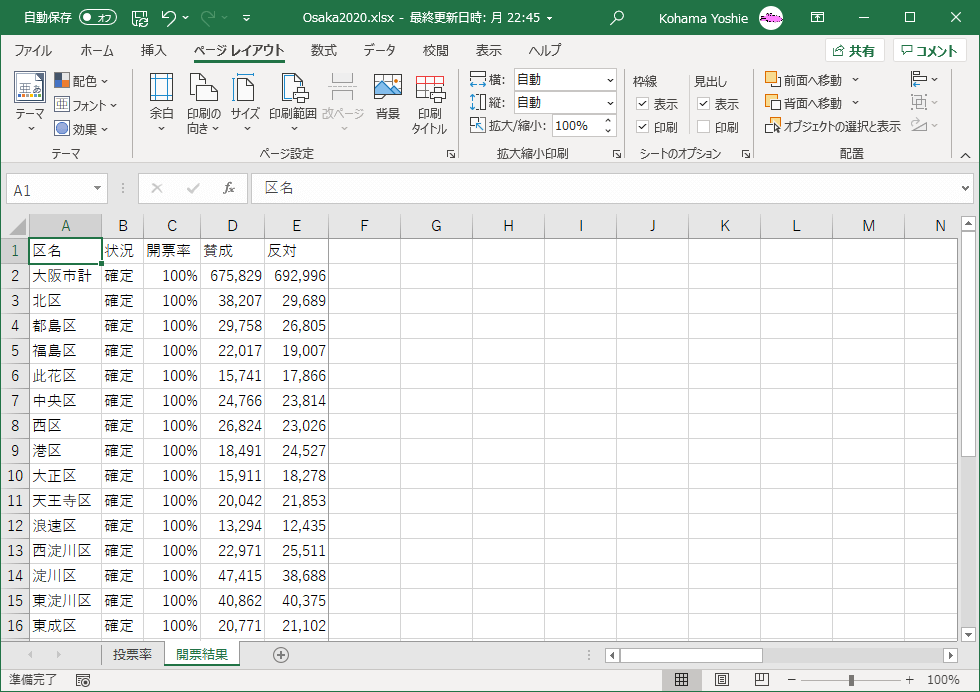Open the 数式 ribbon tab

tap(323, 51)
